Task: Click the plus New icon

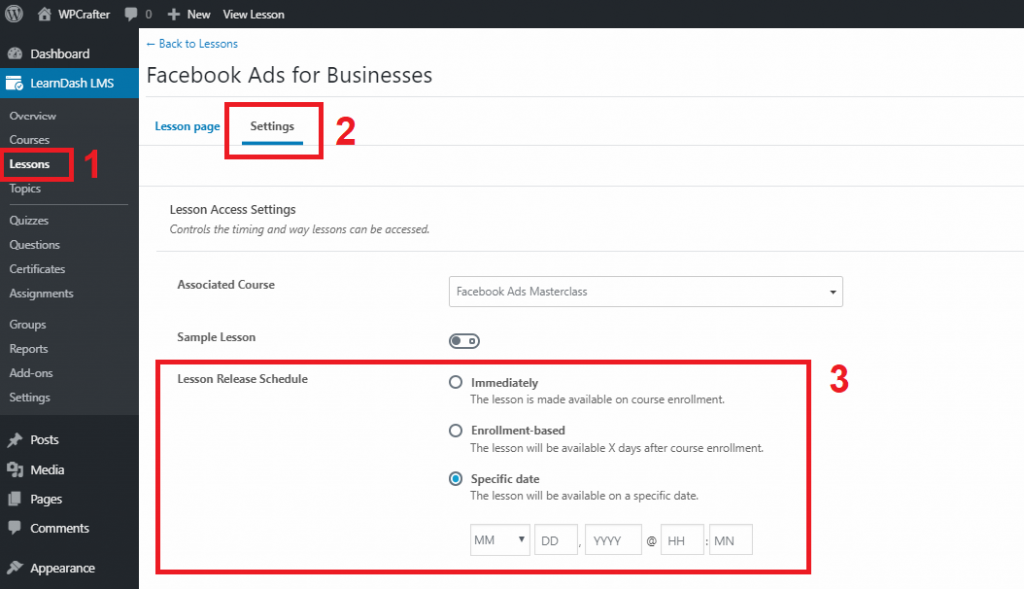Action: pyautogui.click(x=174, y=14)
